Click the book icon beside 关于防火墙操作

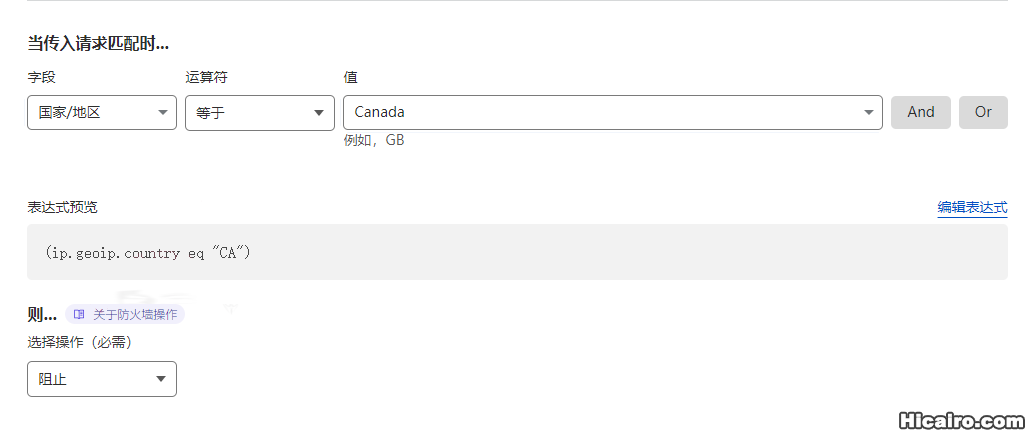point(79,315)
